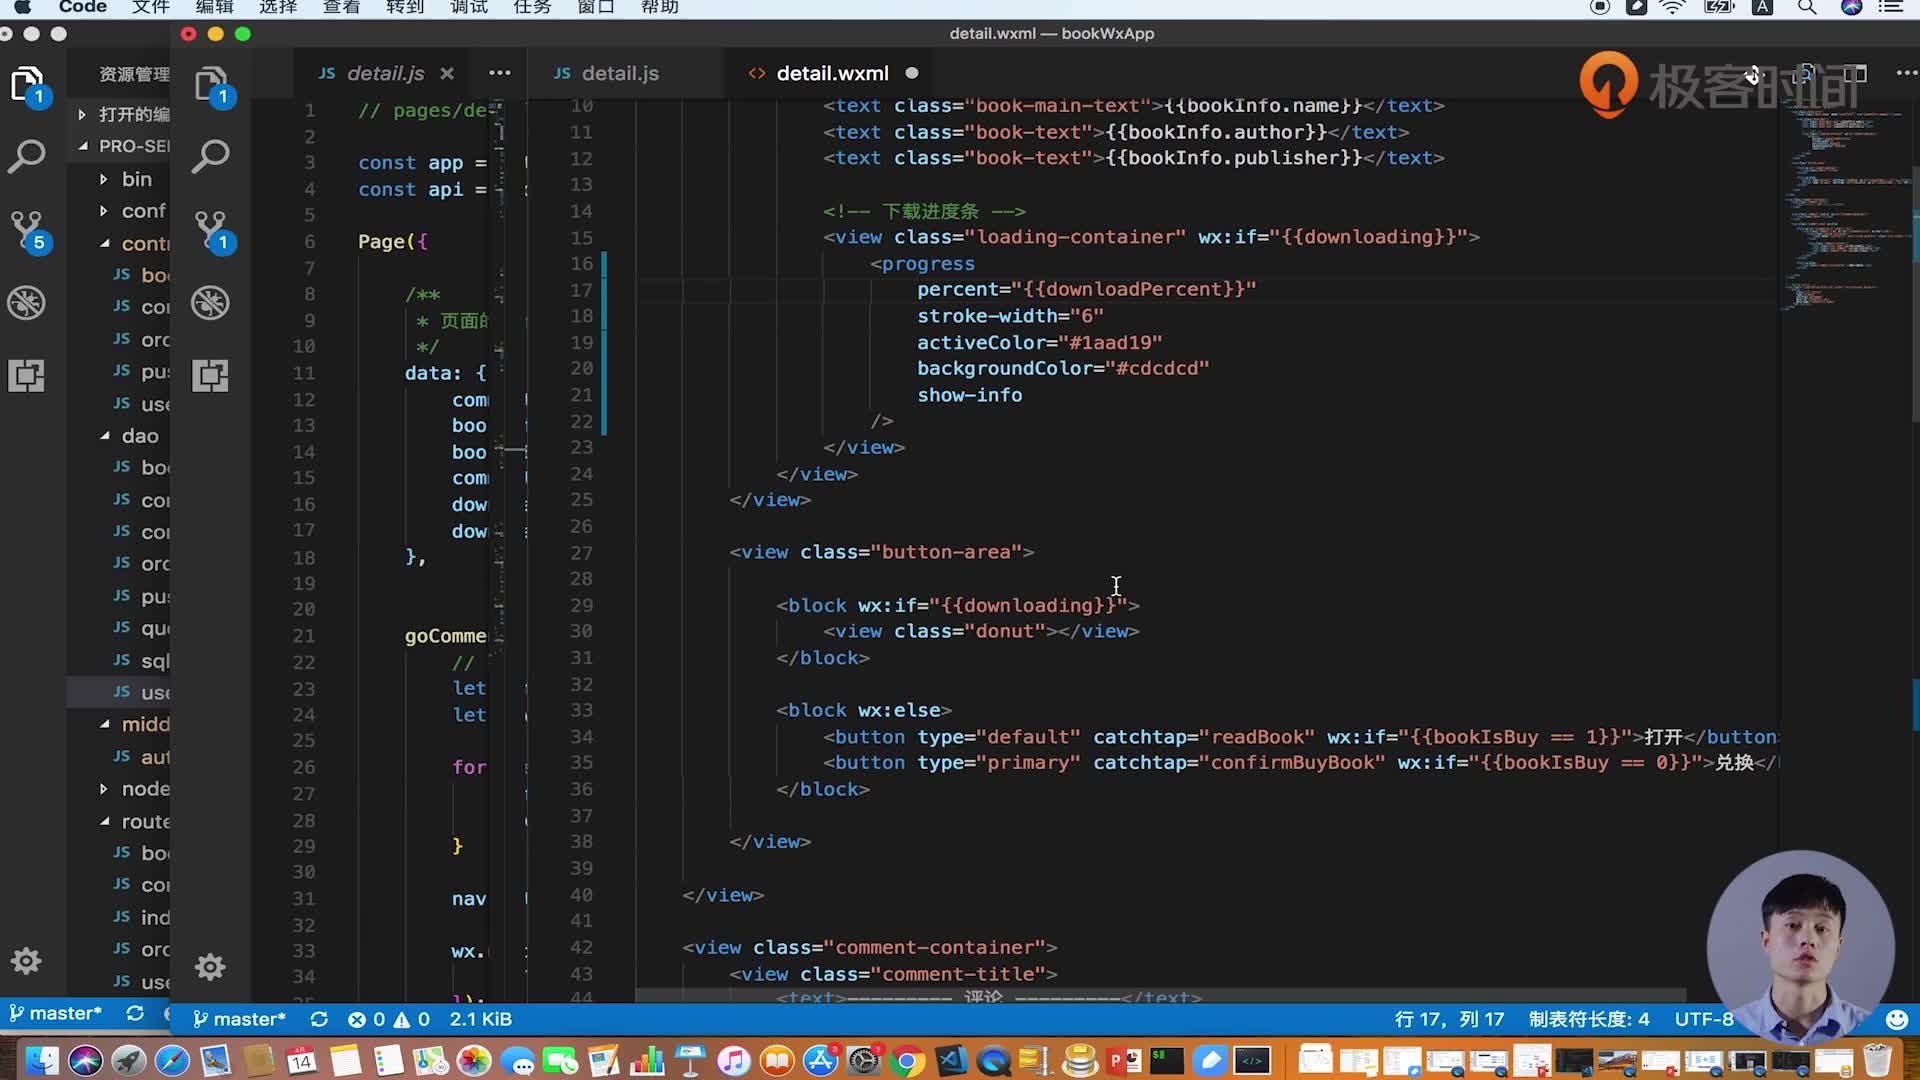Expand the conf folder in the tree
This screenshot has width=1920, height=1080.
(x=143, y=211)
